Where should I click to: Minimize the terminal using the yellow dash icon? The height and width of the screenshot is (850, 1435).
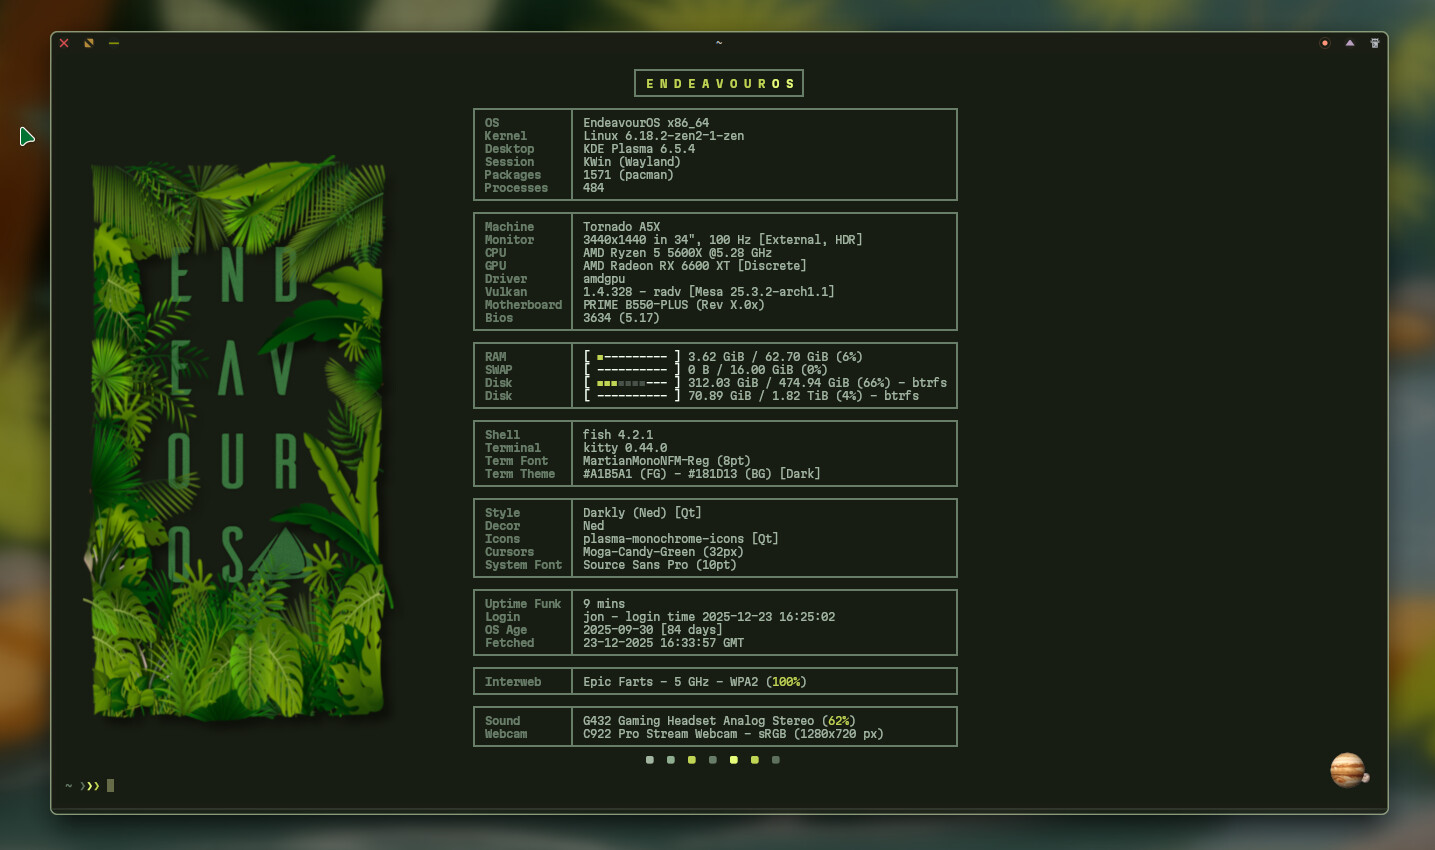click(114, 43)
